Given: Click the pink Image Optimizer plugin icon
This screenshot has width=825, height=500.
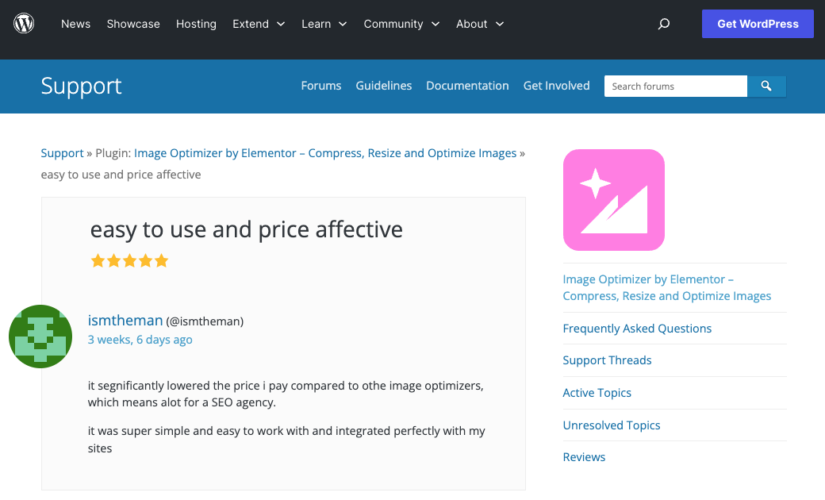Looking at the screenshot, I should [x=614, y=199].
